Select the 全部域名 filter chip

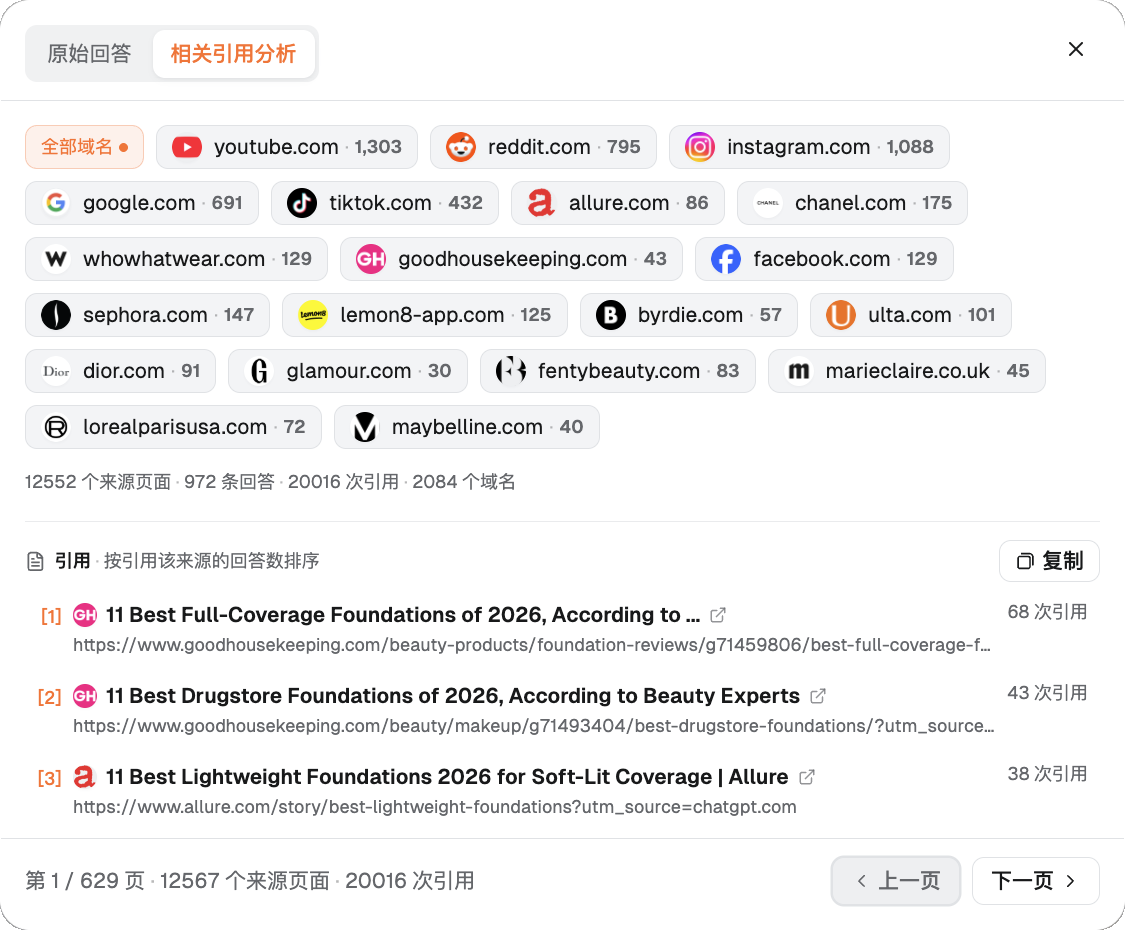pos(85,147)
